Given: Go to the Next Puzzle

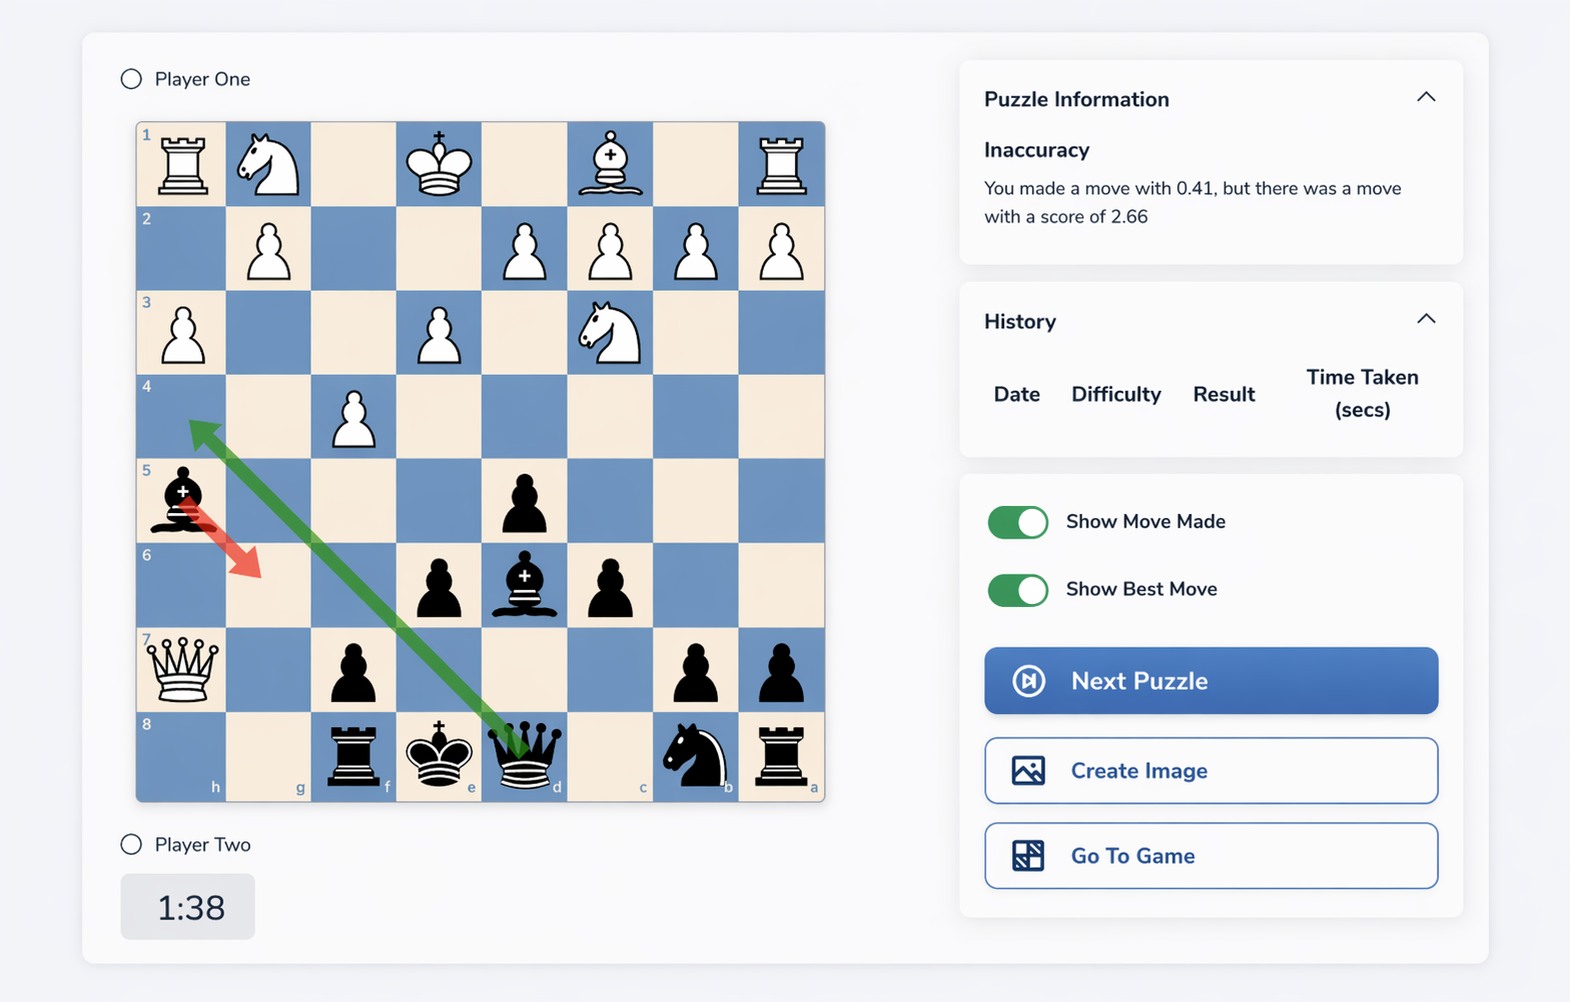Looking at the screenshot, I should [1211, 681].
